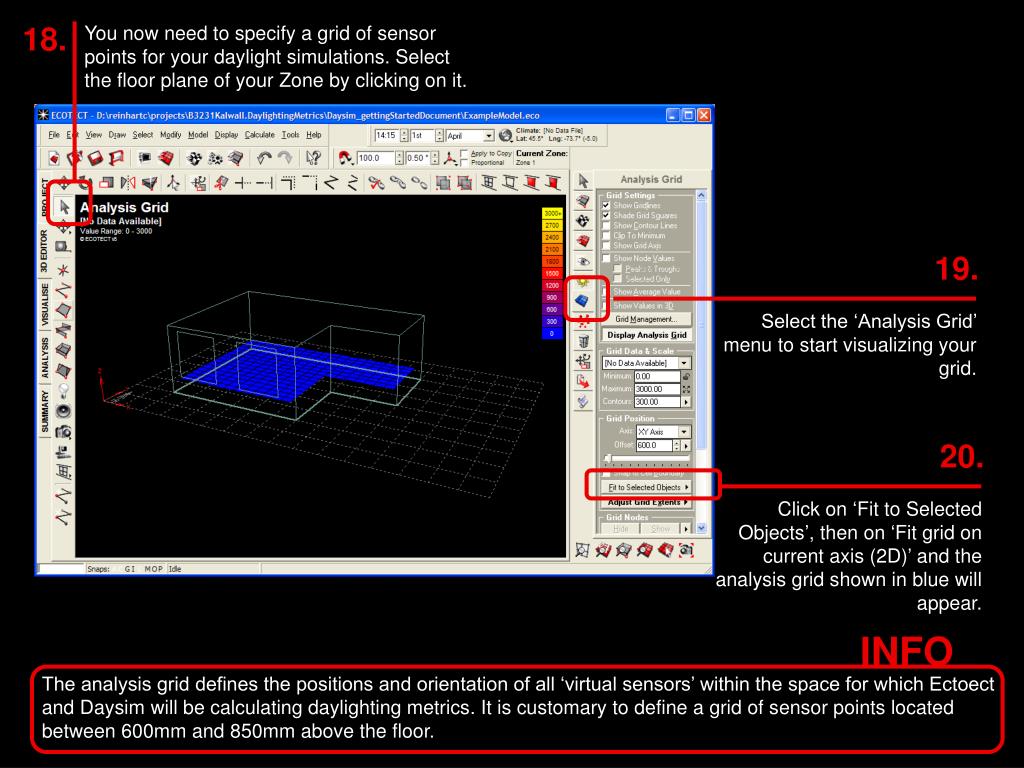This screenshot has width=1024, height=768.
Task: Switch to the ANALYSIS side tab
Action: pos(44,358)
